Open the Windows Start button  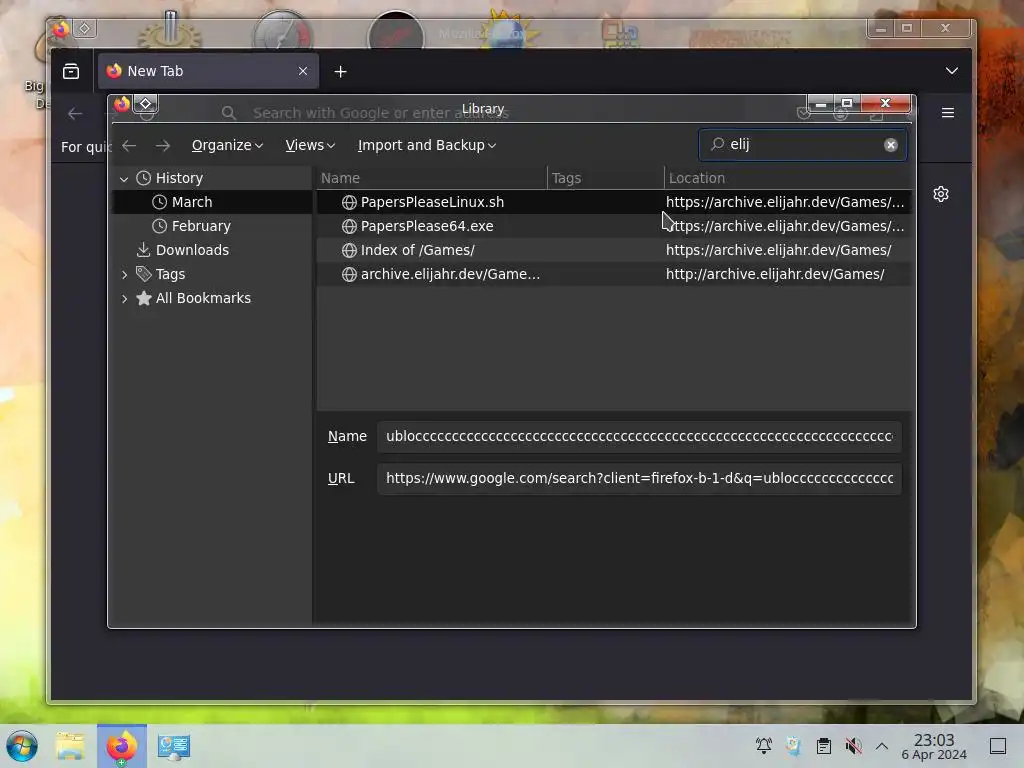point(22,746)
